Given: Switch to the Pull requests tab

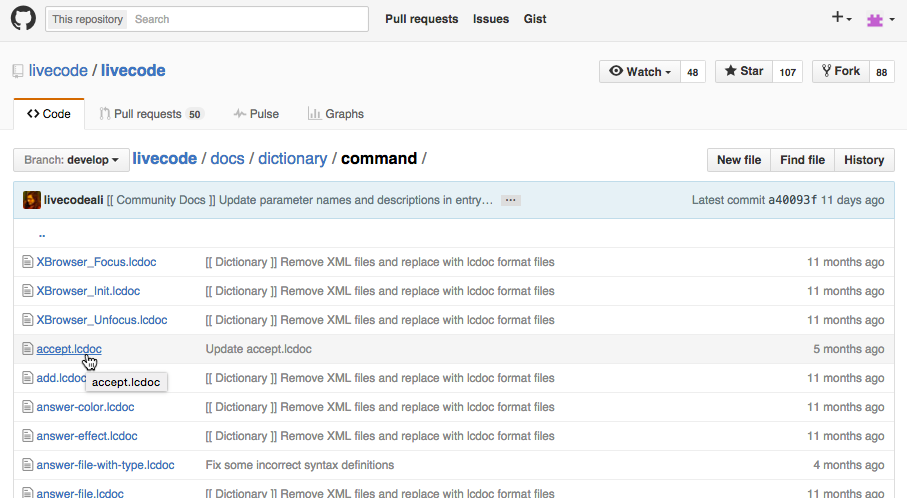Looking at the screenshot, I should click(151, 114).
